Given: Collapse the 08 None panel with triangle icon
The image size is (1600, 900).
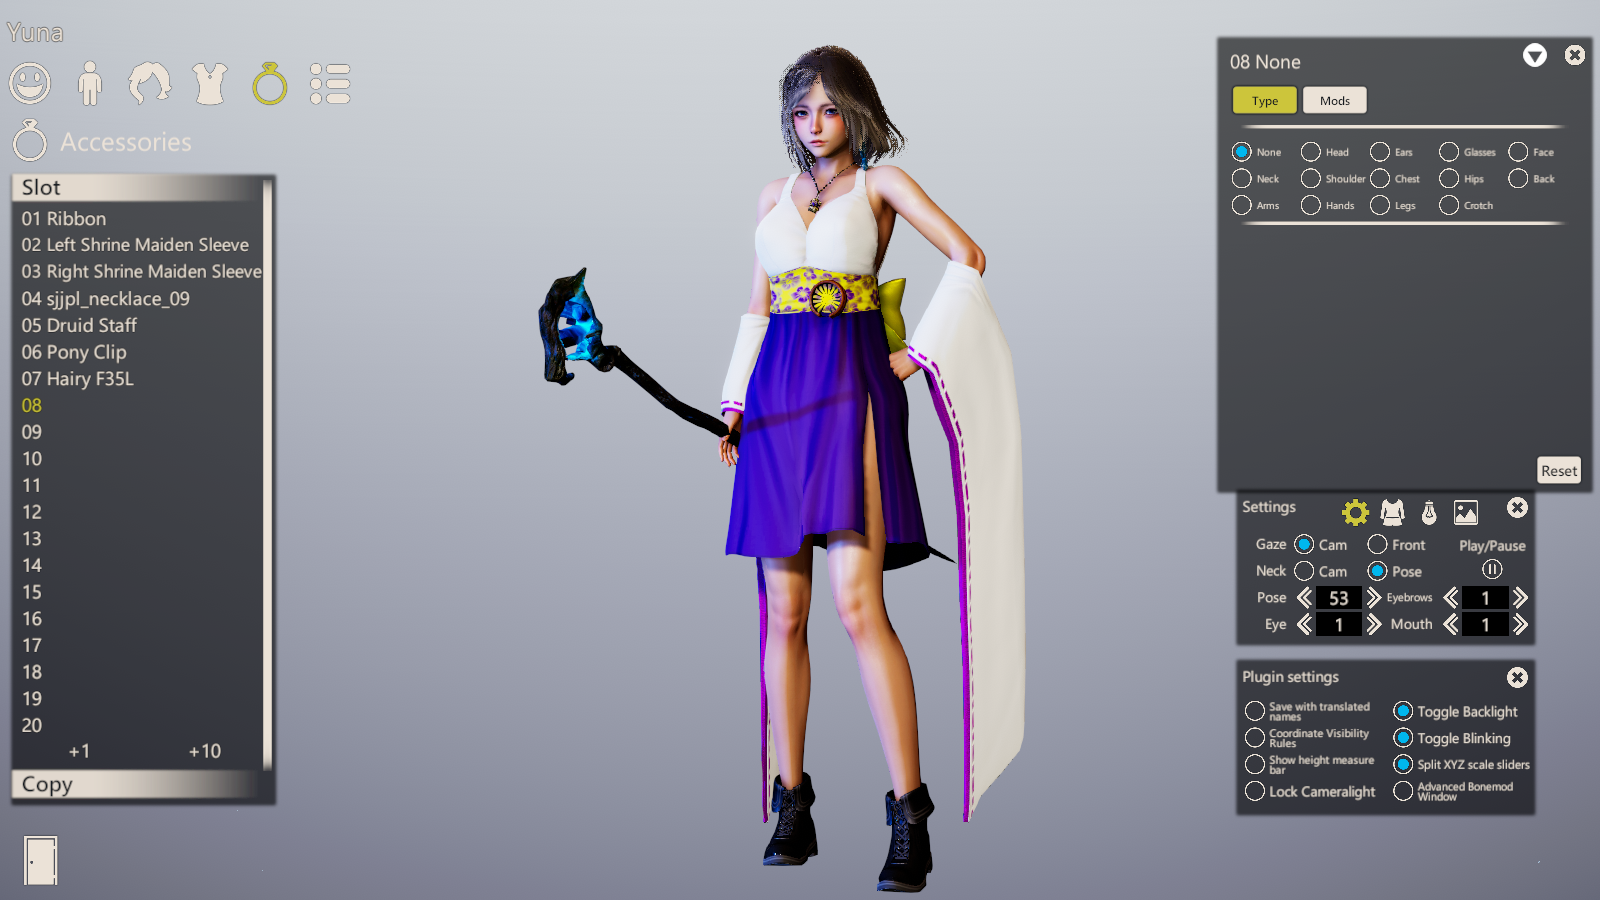Looking at the screenshot, I should 1535,55.
